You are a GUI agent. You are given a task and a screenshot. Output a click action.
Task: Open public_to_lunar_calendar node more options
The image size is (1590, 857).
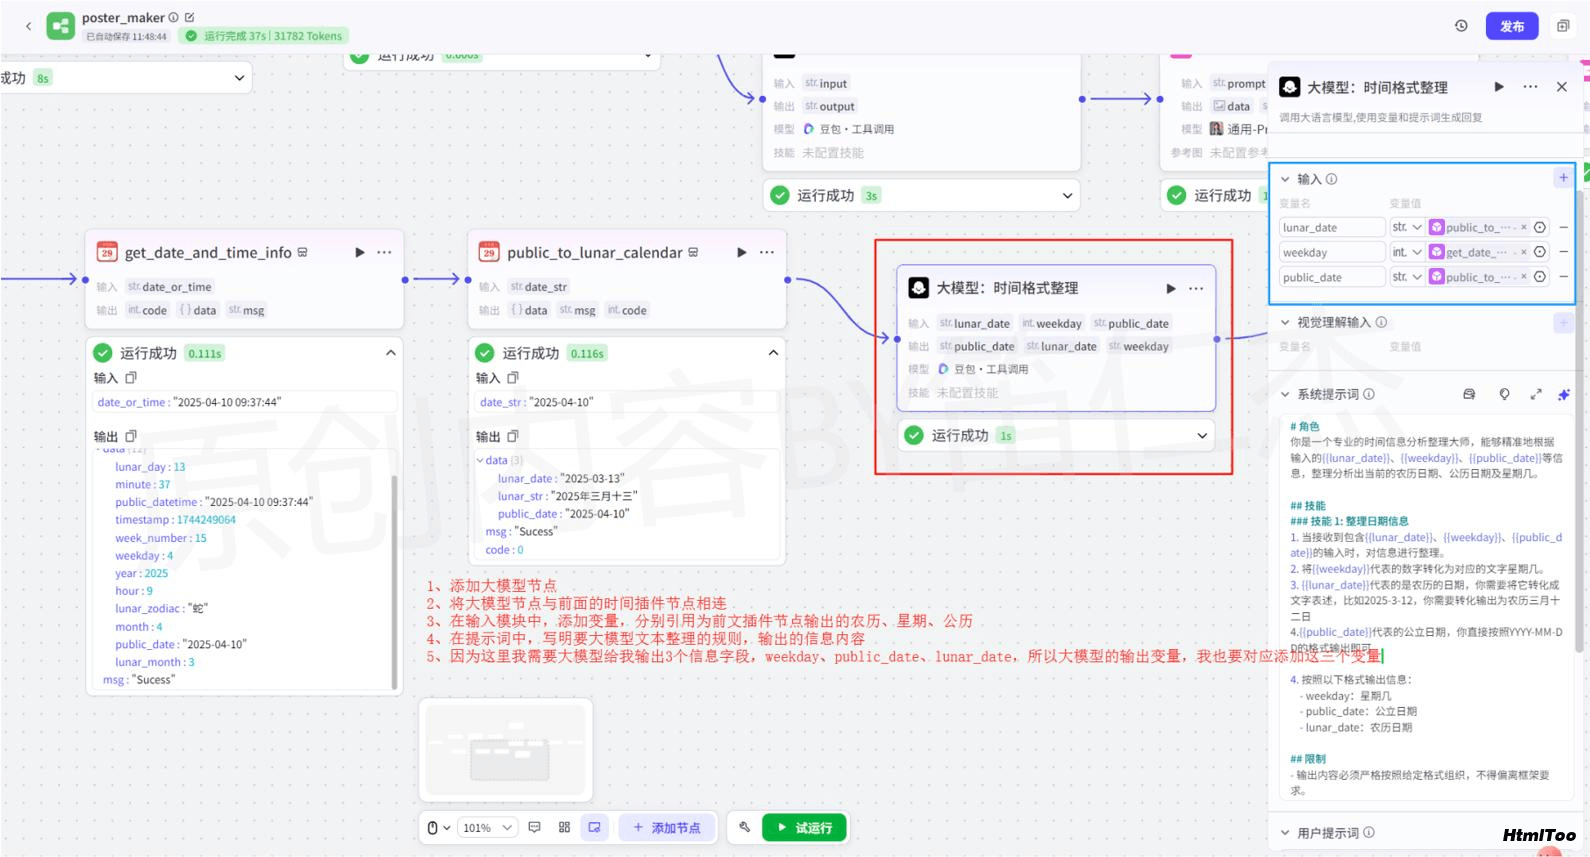coord(767,252)
